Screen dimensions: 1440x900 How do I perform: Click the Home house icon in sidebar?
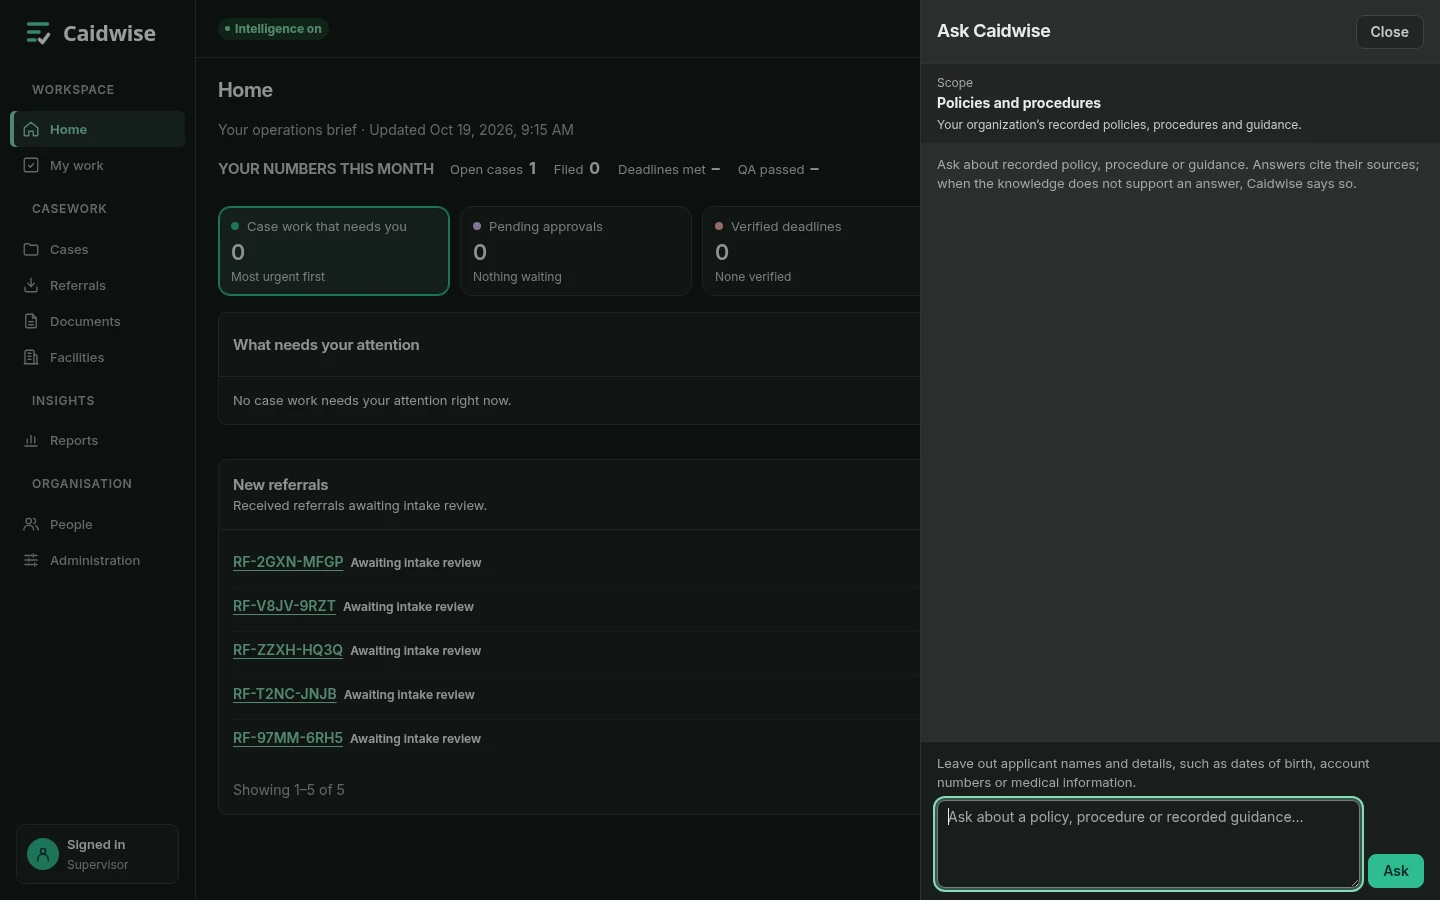[31, 129]
